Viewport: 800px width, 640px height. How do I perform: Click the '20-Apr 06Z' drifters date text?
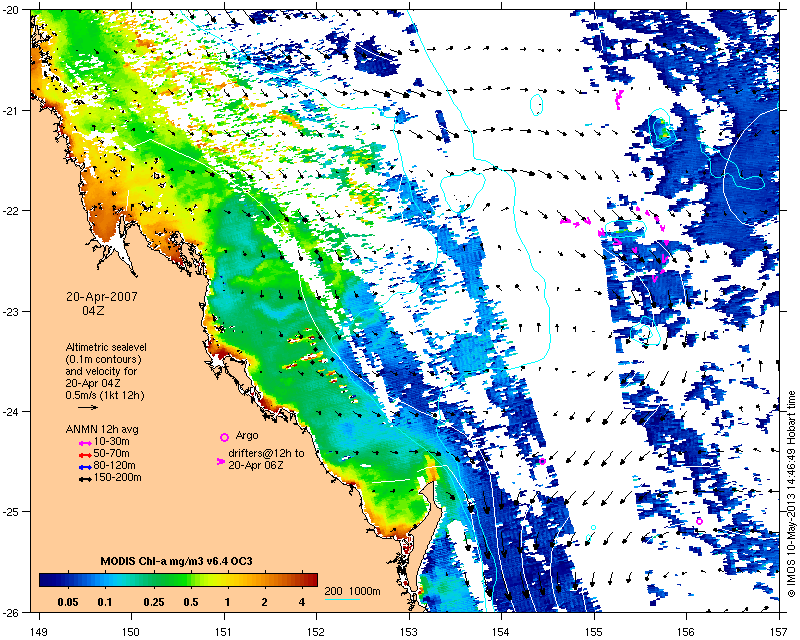pos(256,465)
